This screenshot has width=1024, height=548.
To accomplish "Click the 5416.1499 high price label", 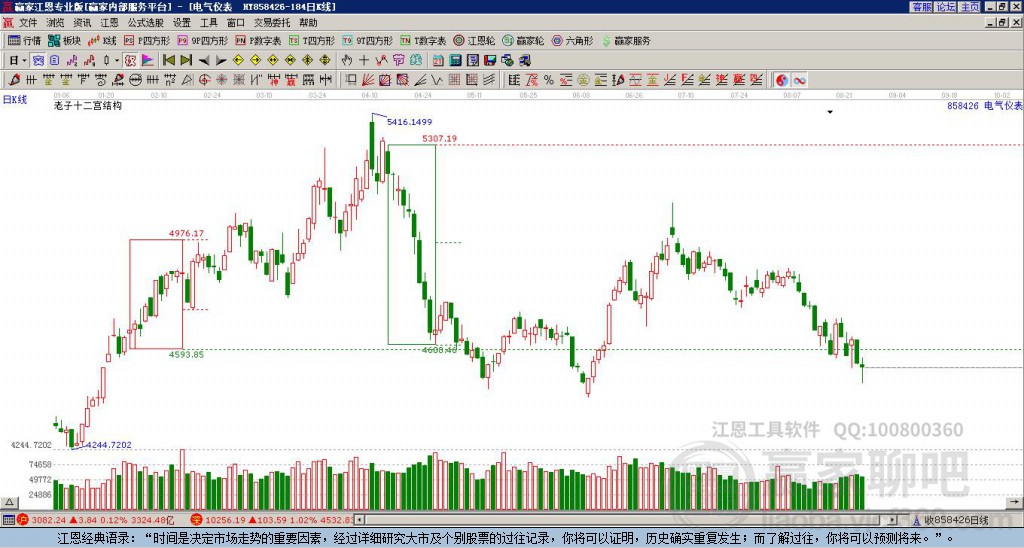I will (x=409, y=122).
